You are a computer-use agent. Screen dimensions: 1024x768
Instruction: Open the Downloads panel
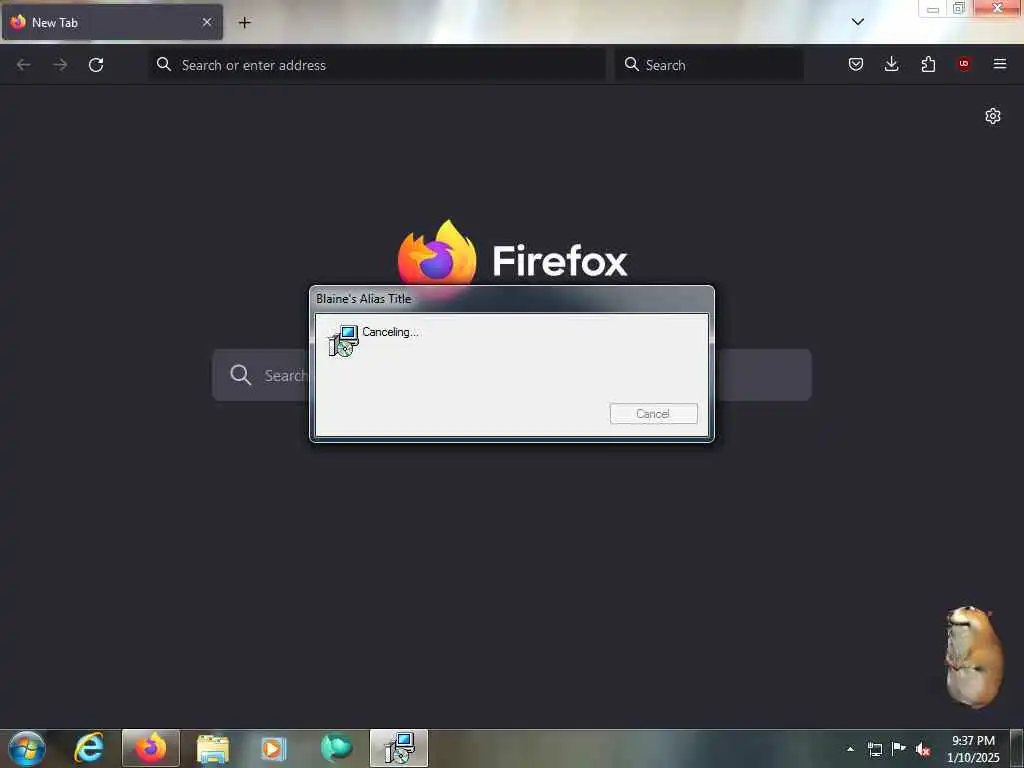click(x=891, y=64)
